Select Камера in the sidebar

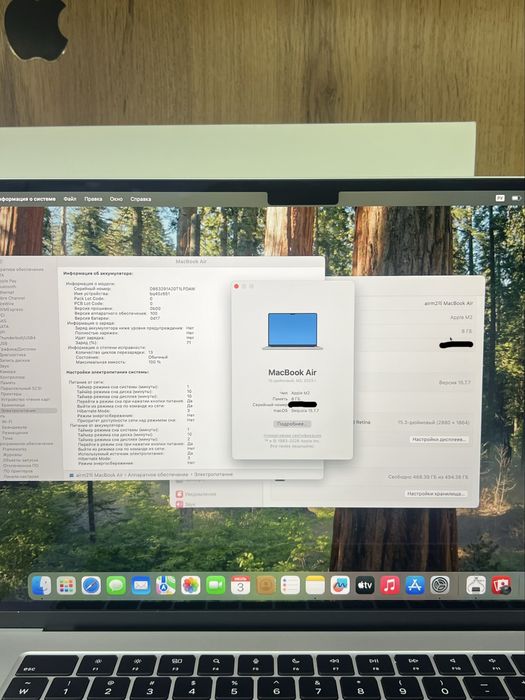[x=8, y=371]
